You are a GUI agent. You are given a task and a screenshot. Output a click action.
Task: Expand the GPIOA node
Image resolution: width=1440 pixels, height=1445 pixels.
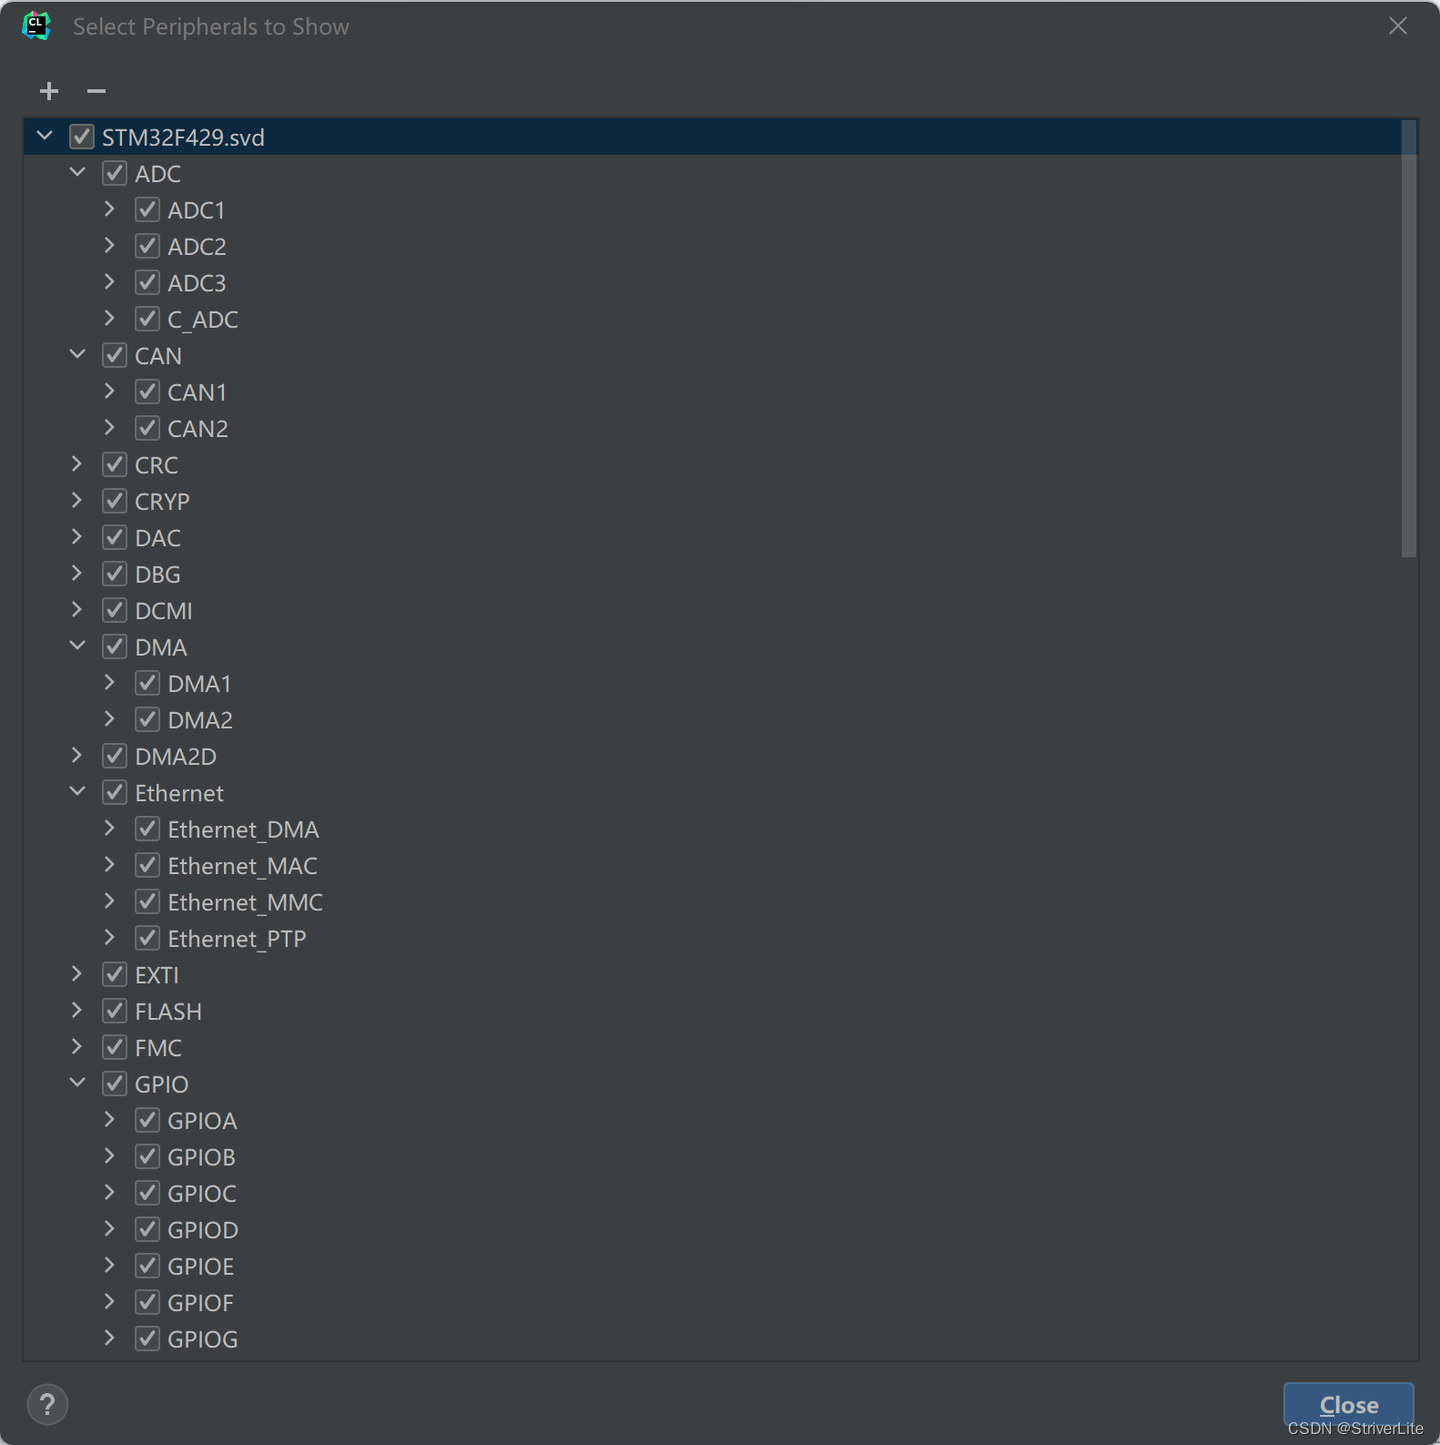point(110,1120)
